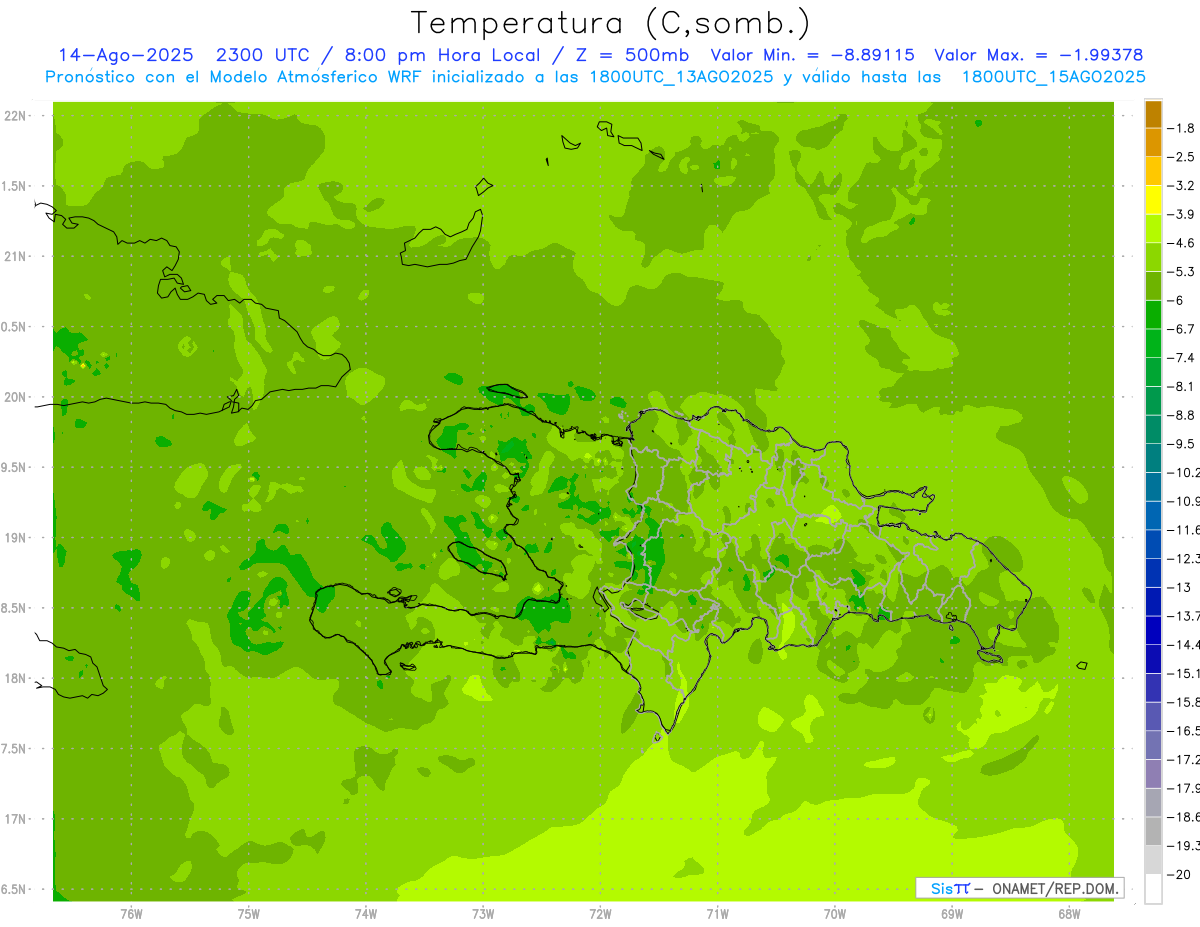The height and width of the screenshot is (927, 1200).
Task: Click the '22N' latitude label
Action: coord(16,116)
